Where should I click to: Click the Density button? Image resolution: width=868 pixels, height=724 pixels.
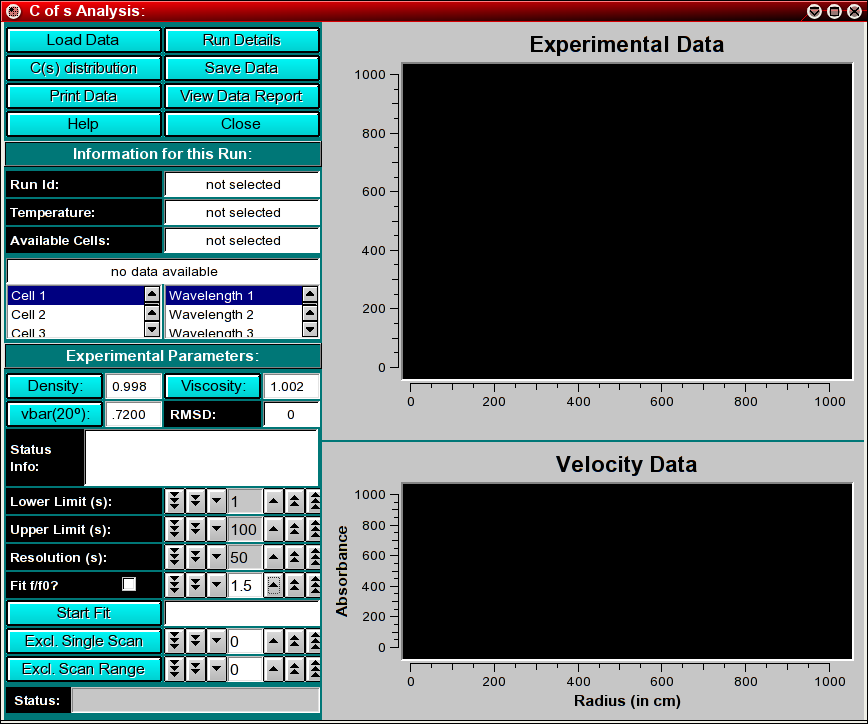[55, 387]
